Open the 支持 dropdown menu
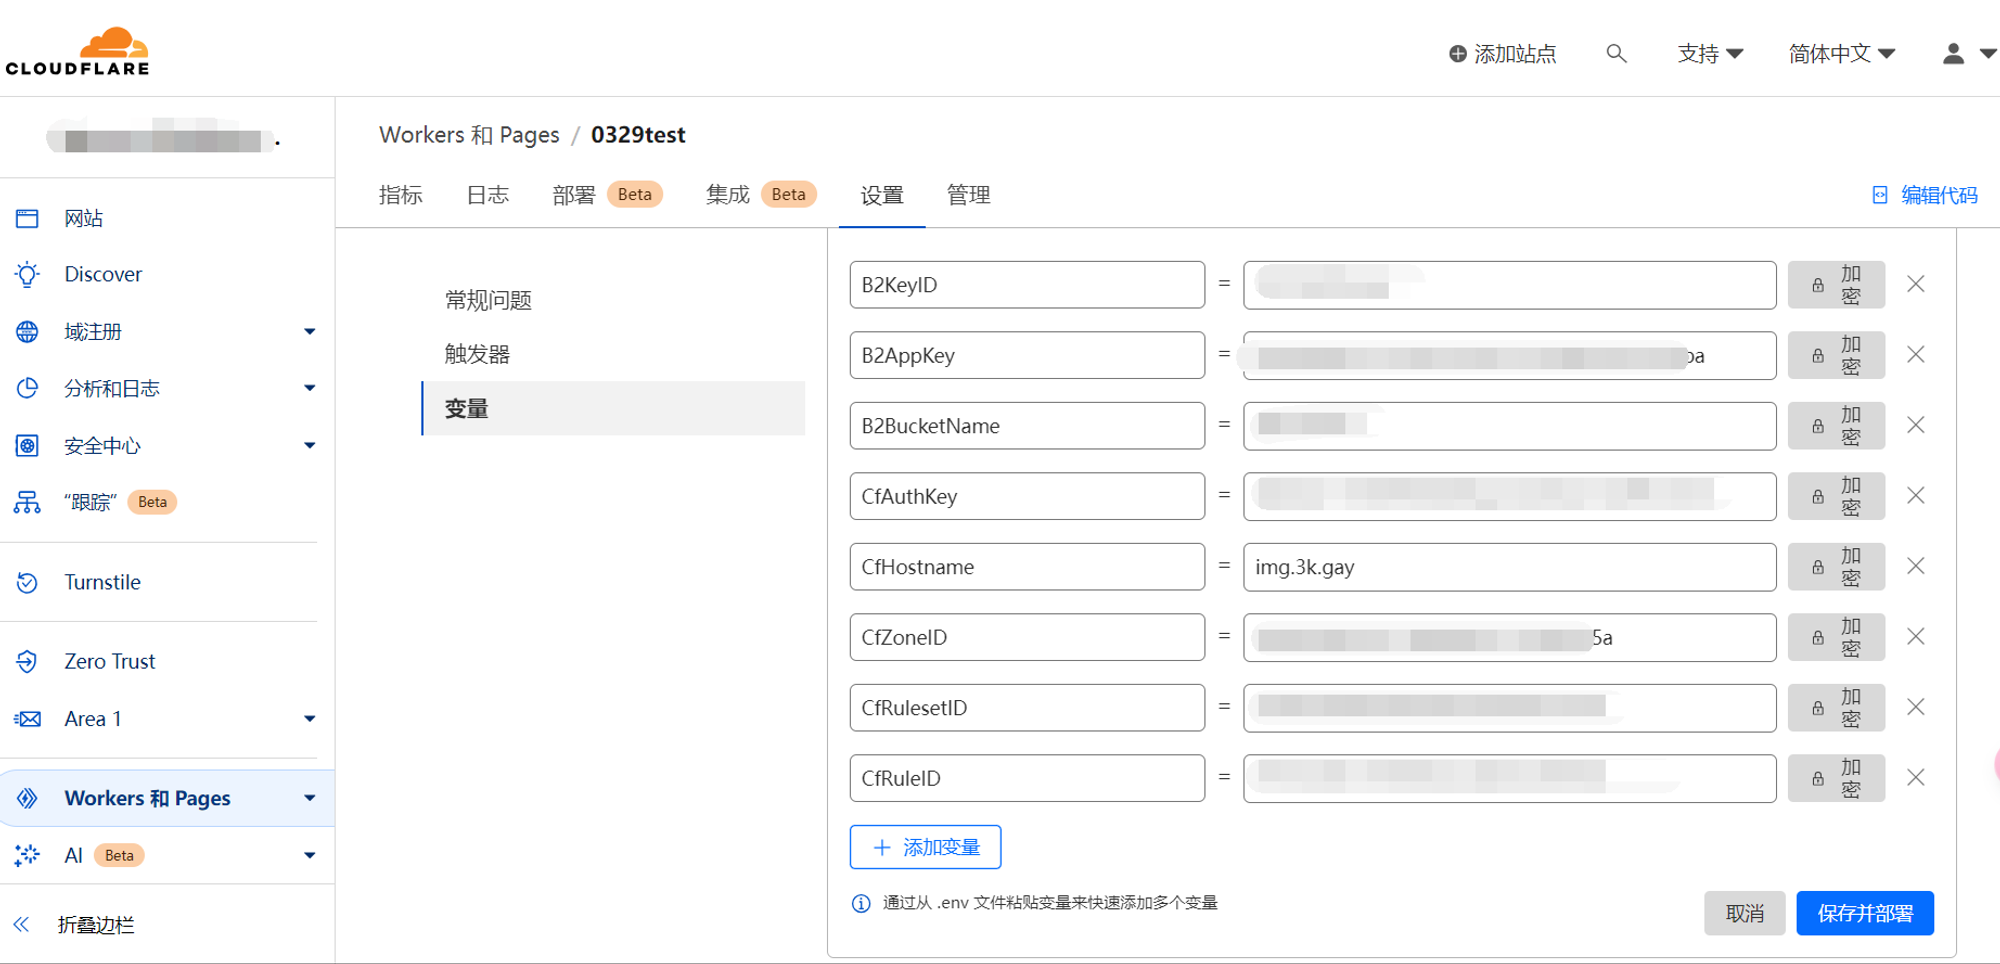This screenshot has height=964, width=2000. click(x=1710, y=53)
